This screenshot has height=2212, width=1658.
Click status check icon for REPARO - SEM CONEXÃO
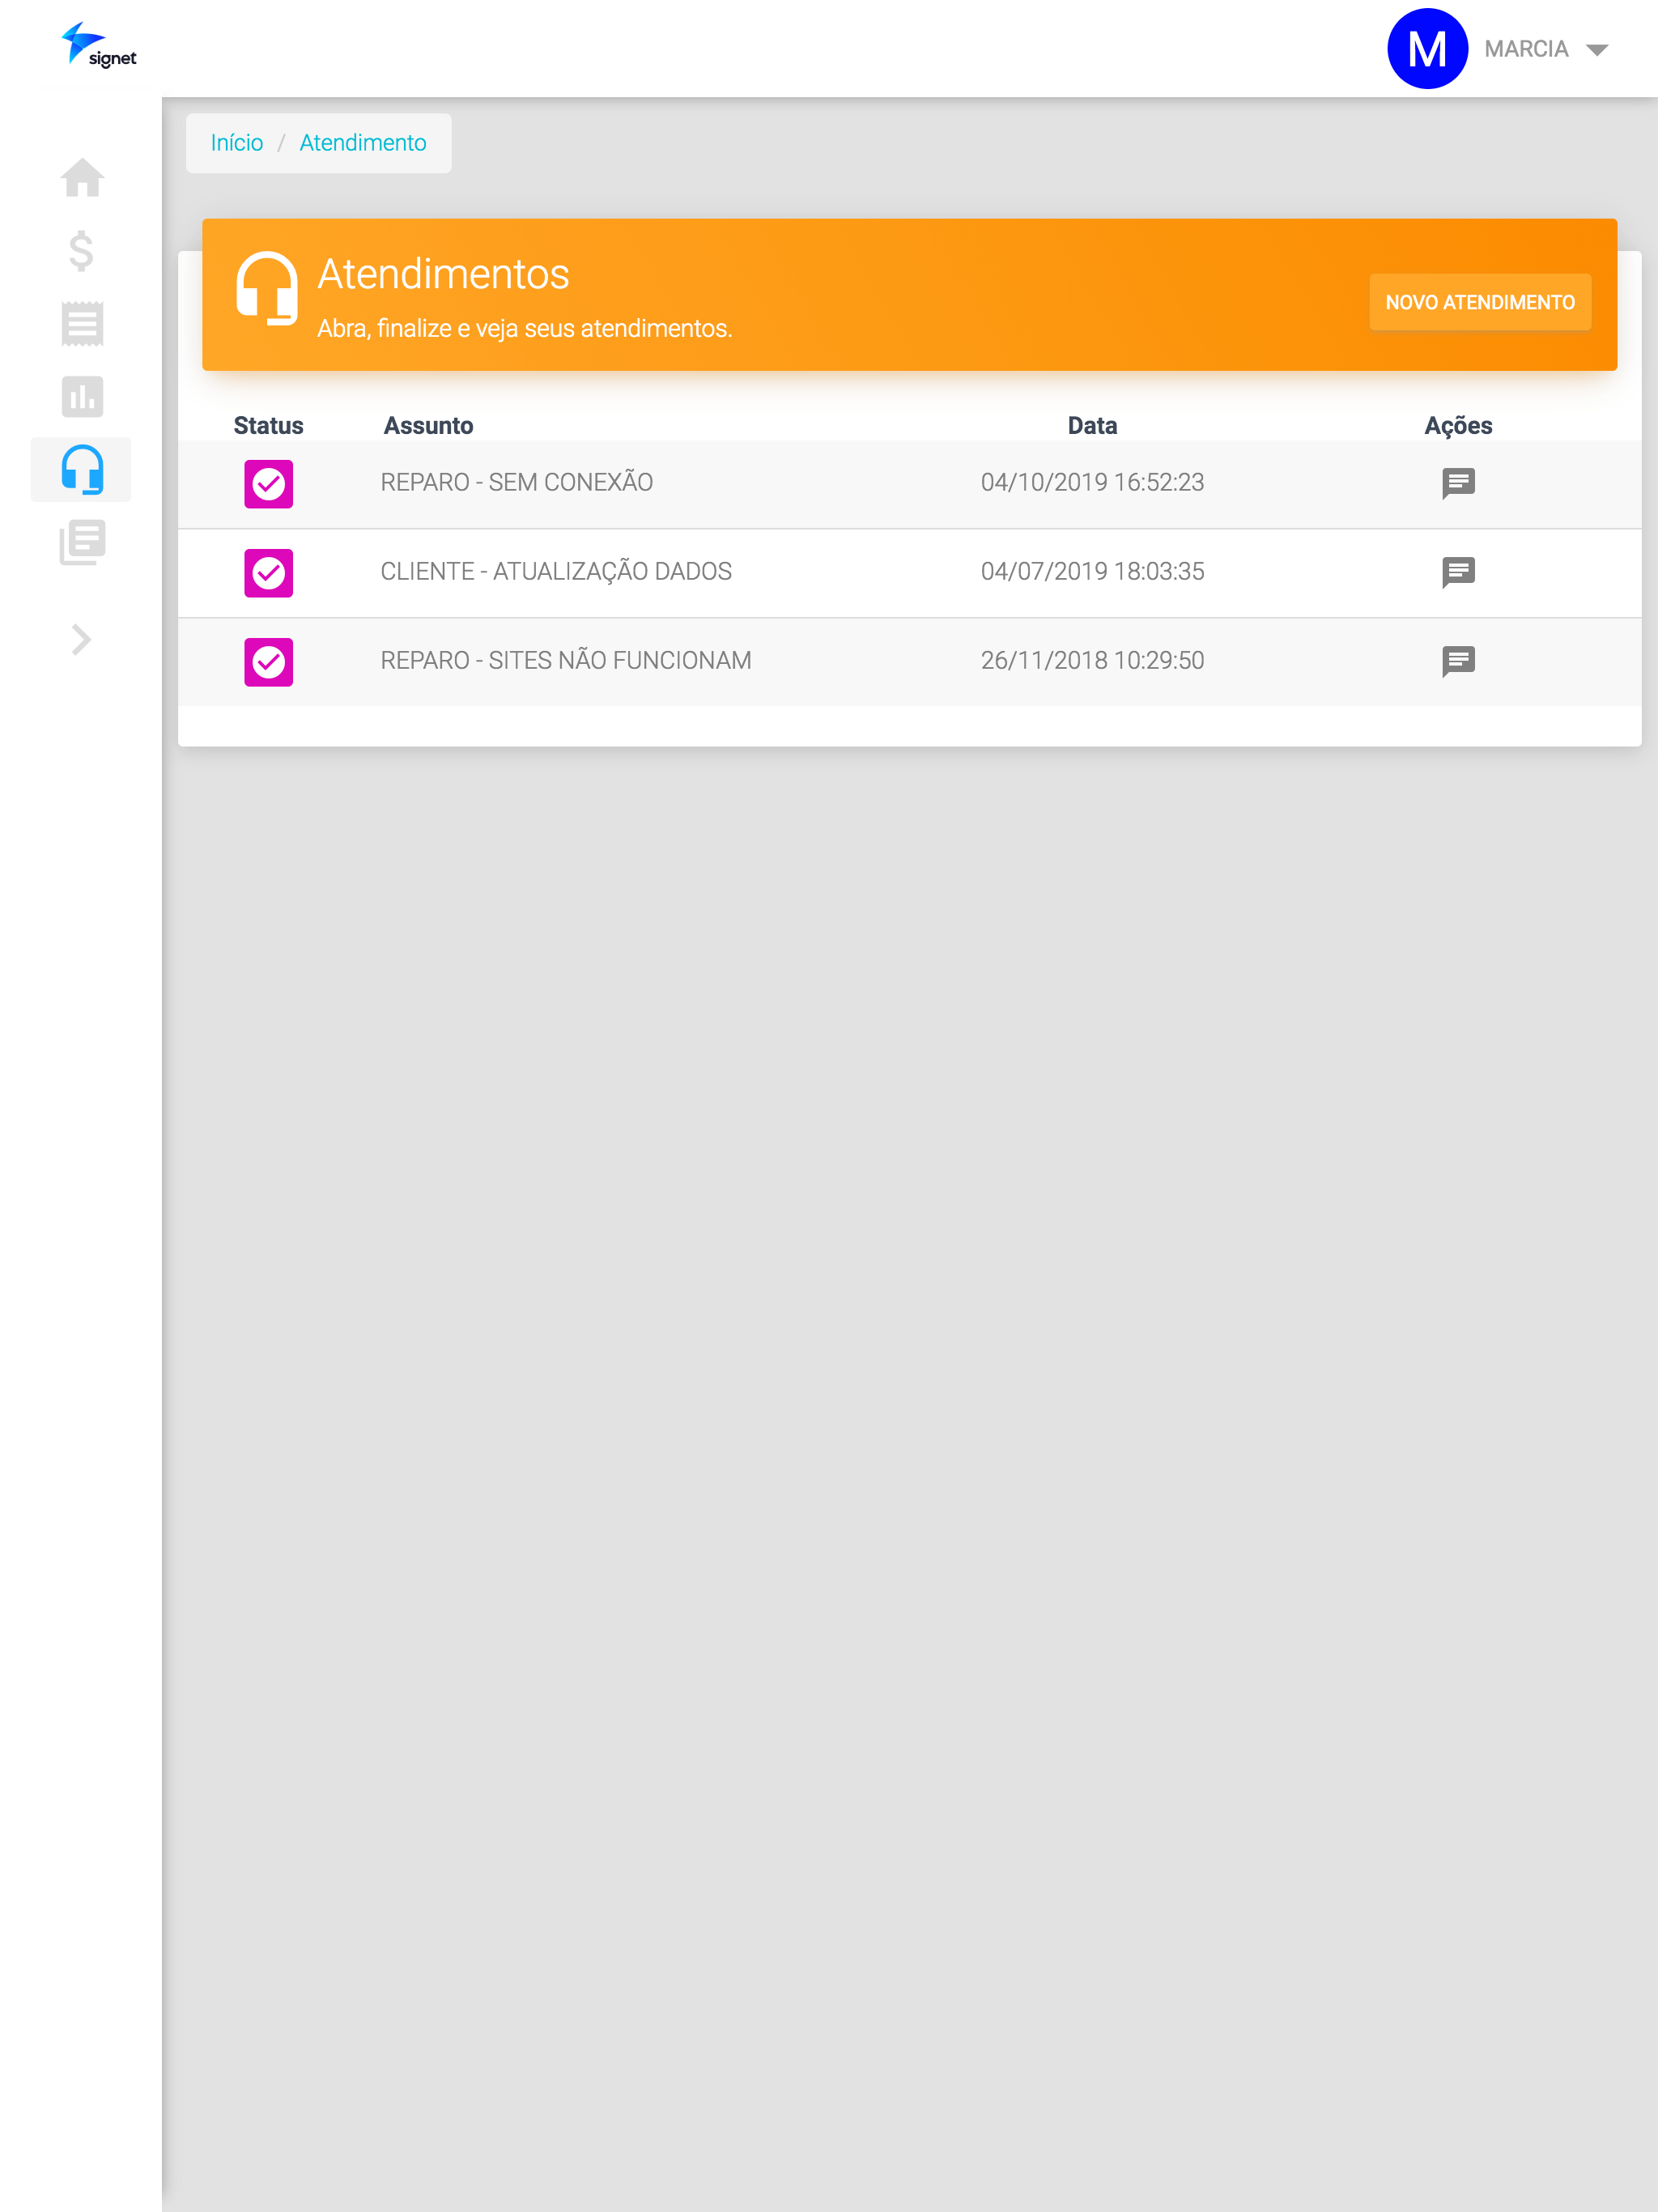[269, 484]
